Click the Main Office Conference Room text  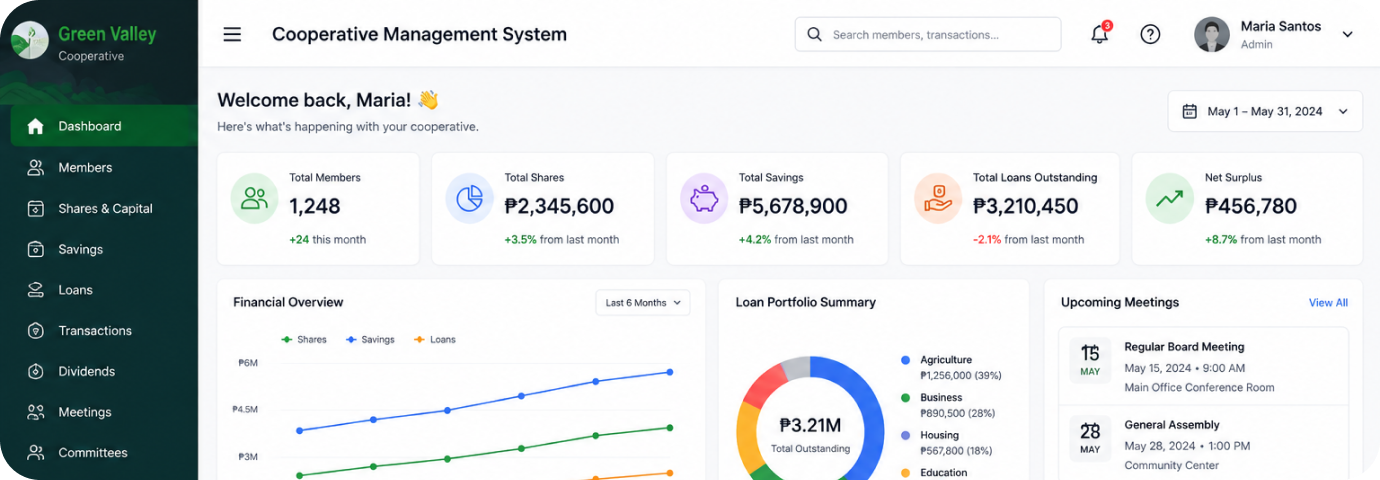click(1199, 388)
